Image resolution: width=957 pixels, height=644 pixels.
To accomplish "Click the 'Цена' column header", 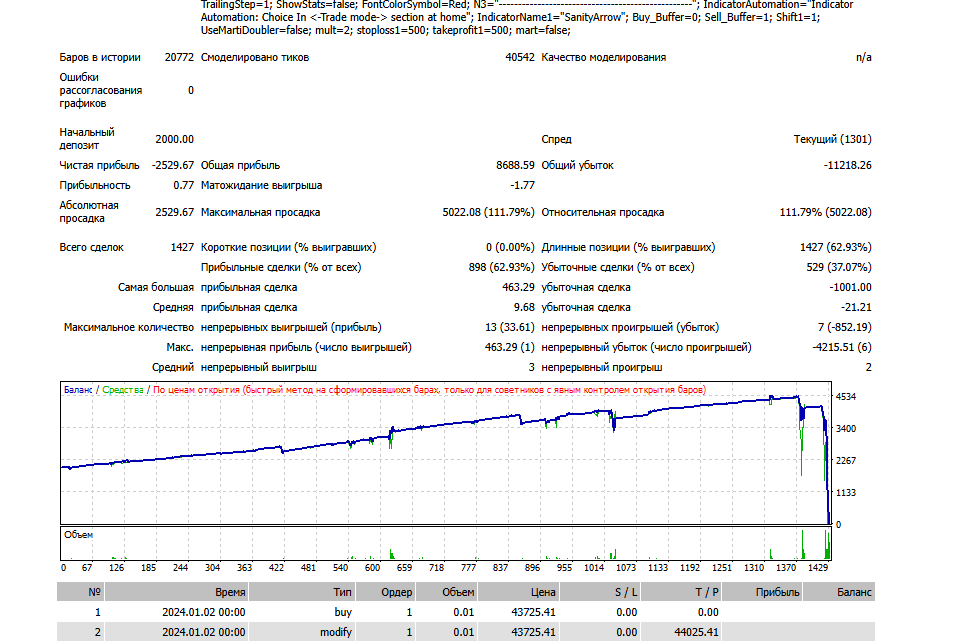I will 543,592.
